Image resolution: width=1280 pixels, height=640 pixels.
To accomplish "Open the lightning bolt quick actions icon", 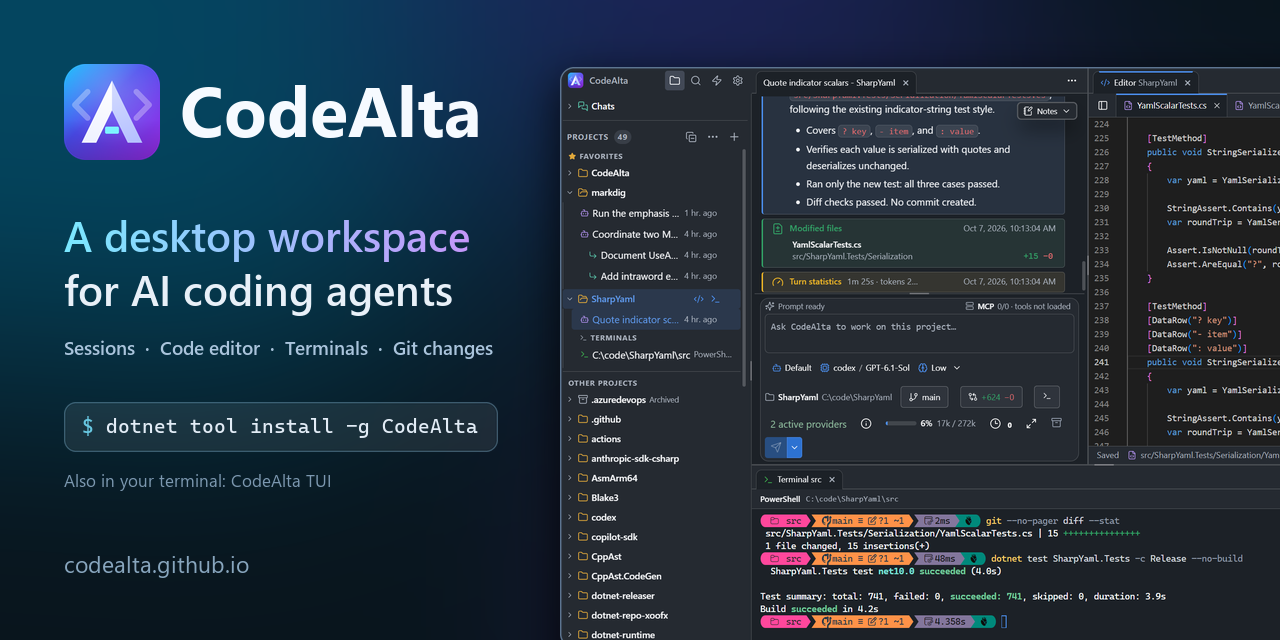I will [717, 81].
